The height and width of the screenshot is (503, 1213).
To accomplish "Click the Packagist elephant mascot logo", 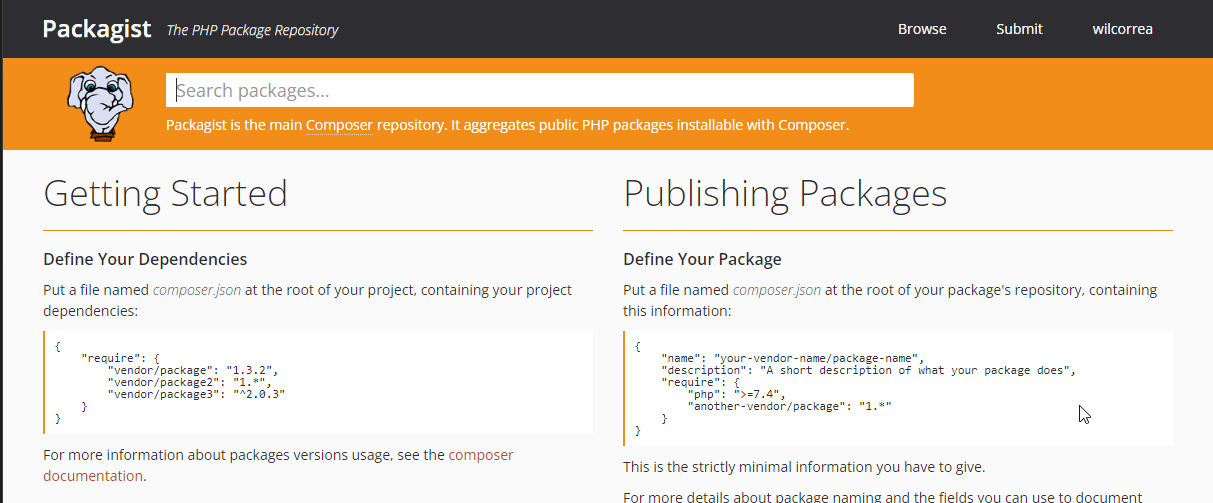I will (x=99, y=102).
